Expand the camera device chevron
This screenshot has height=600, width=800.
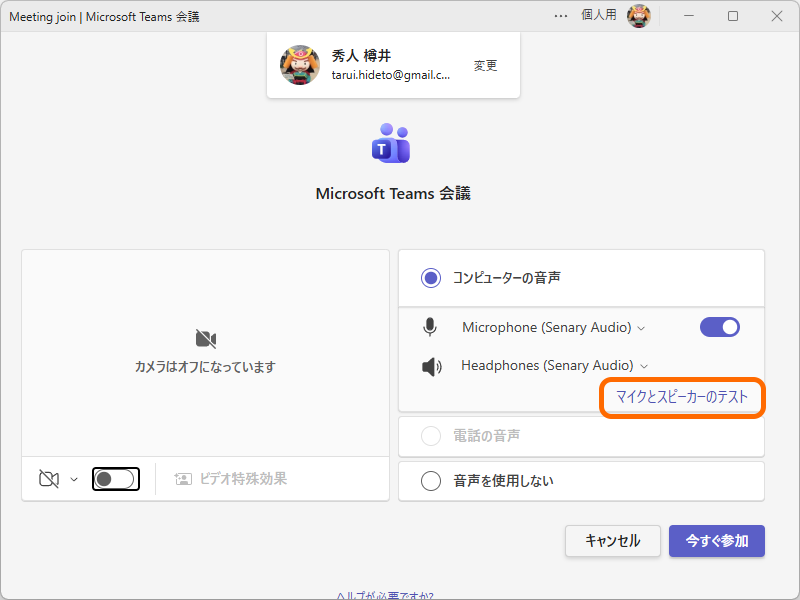(x=74, y=479)
